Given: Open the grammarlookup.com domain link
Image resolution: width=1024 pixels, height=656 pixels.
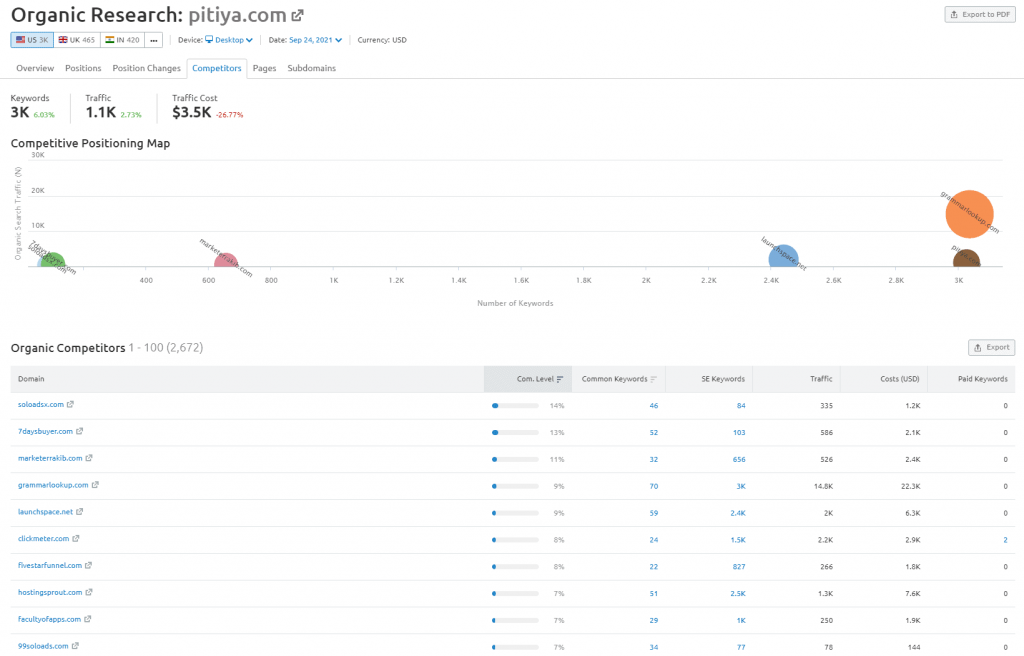Looking at the screenshot, I should point(53,485).
